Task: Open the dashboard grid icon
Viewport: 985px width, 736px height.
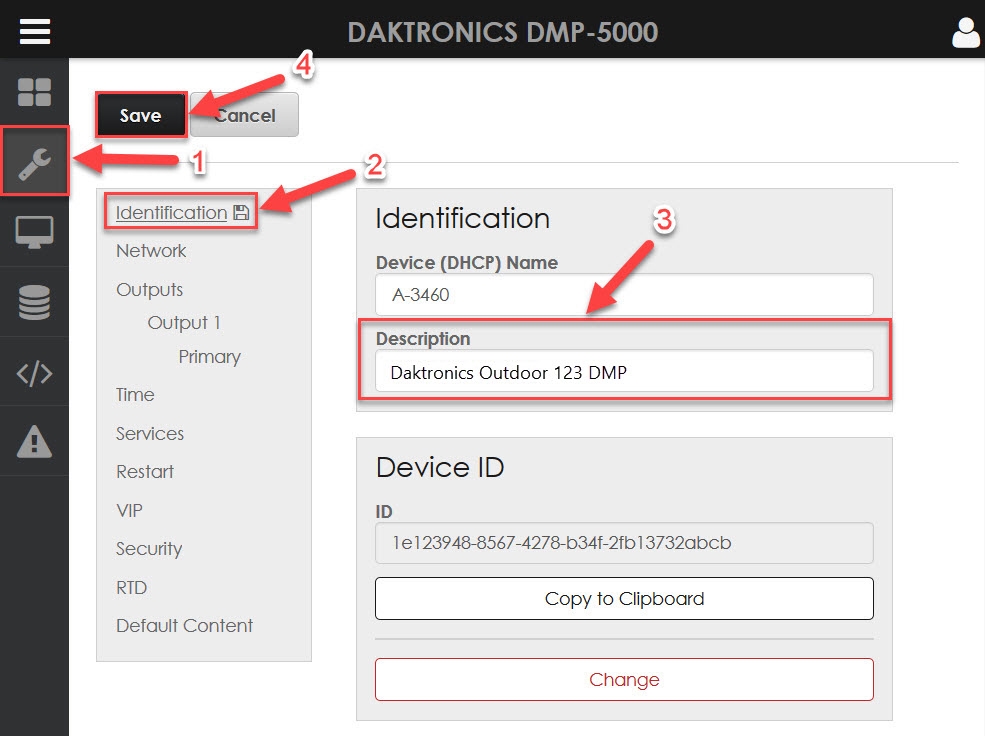Action: (34, 92)
